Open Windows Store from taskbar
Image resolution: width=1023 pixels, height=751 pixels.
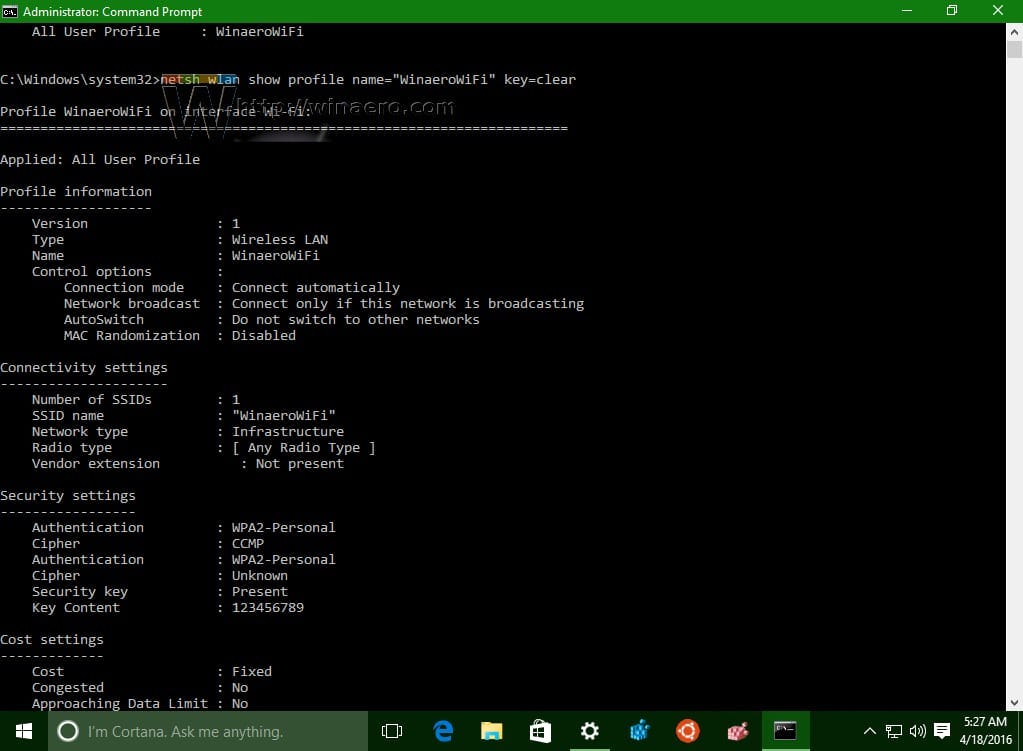pos(540,731)
